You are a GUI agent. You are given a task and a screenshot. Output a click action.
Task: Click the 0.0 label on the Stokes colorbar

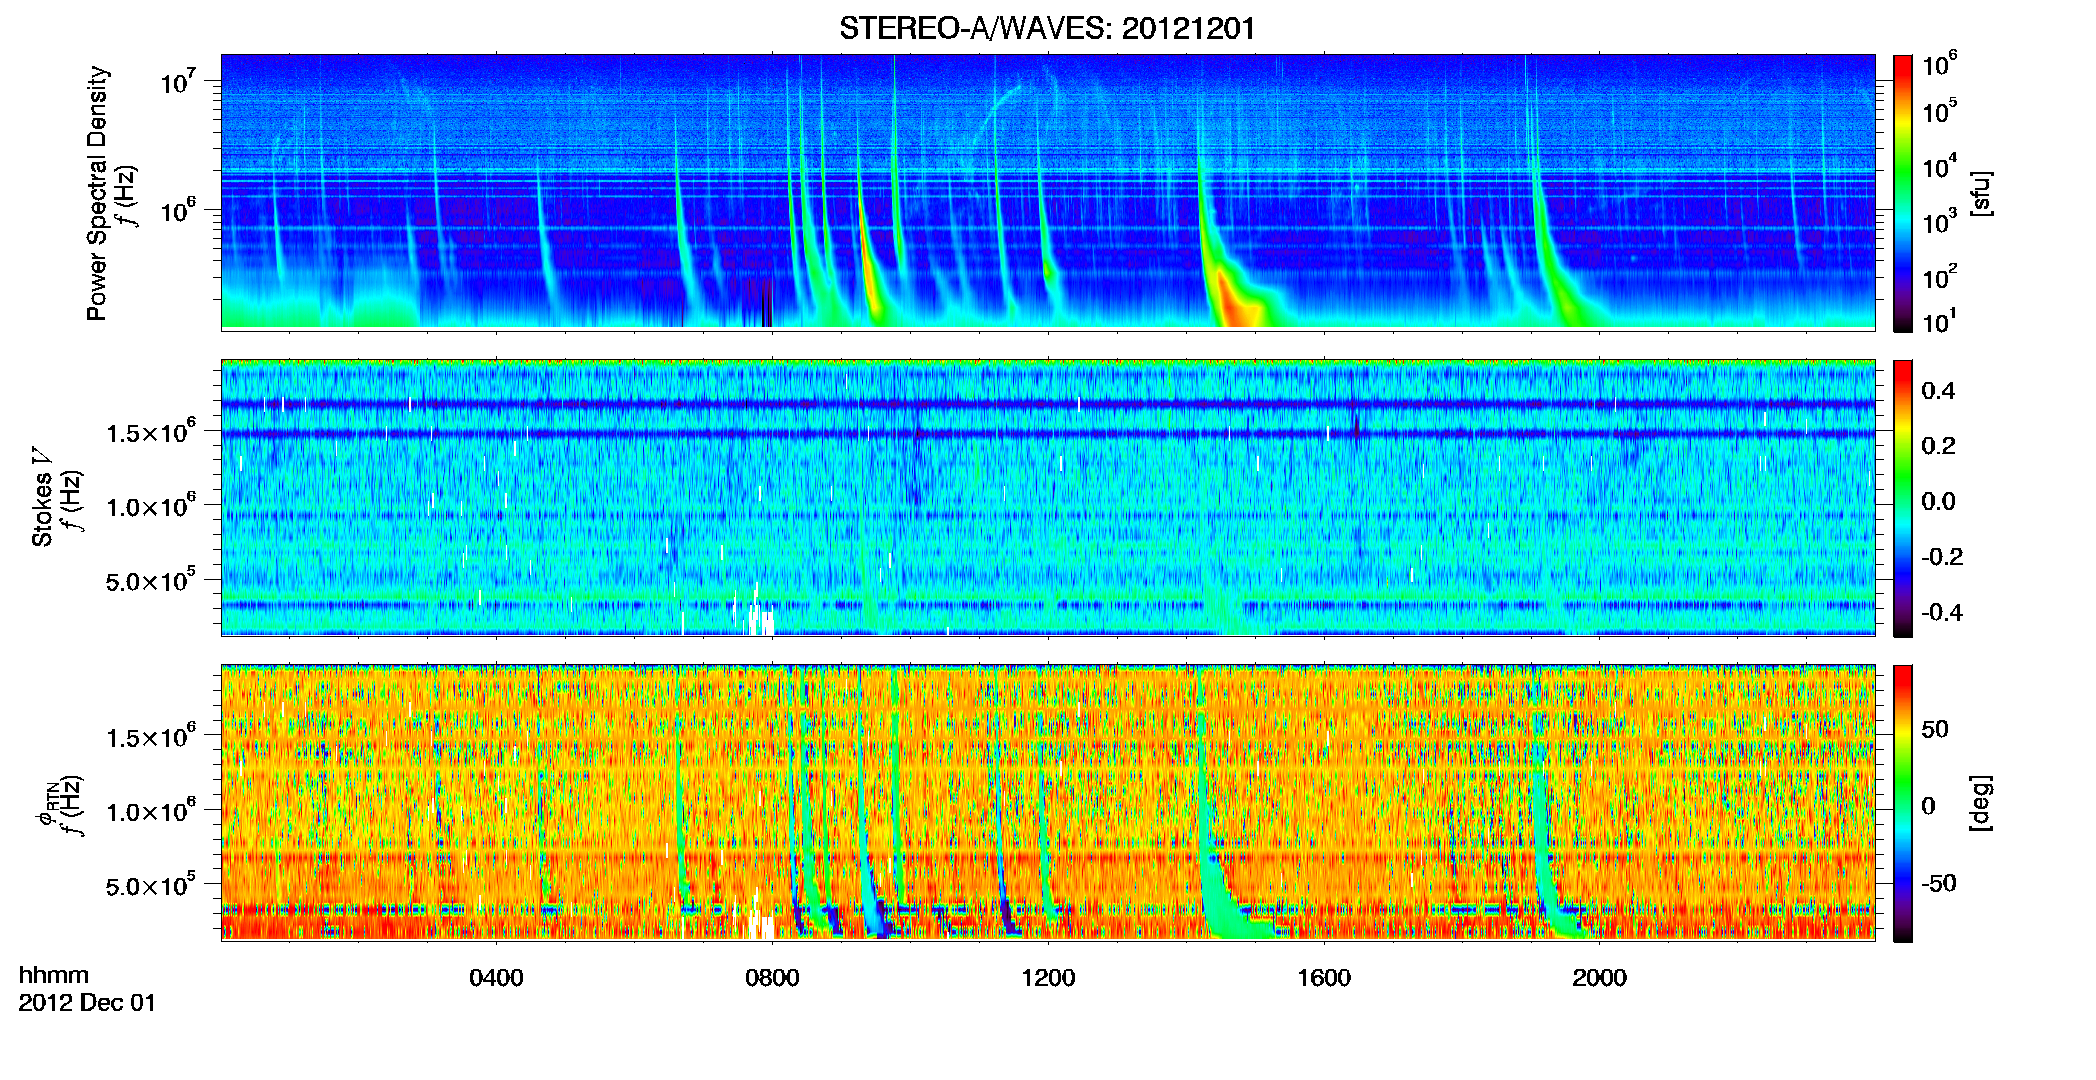point(1938,502)
